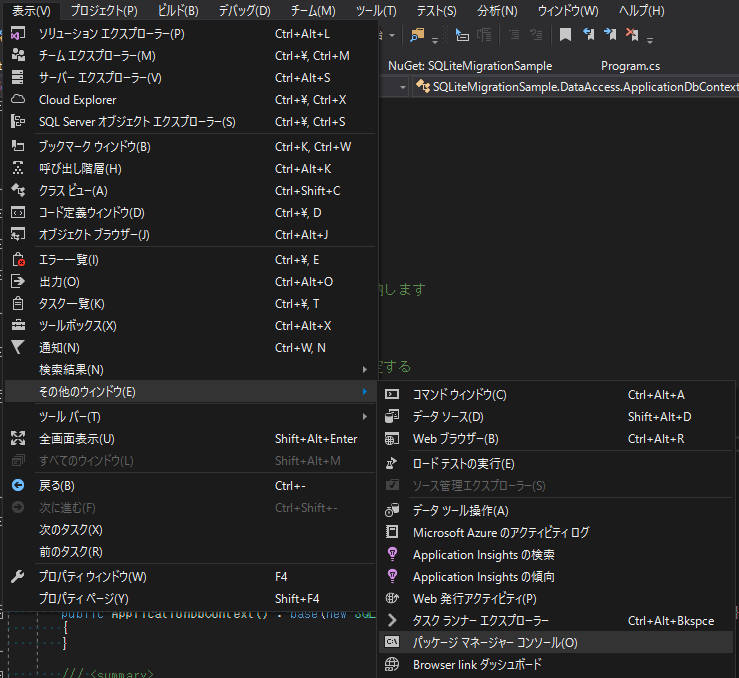Click the ロード テストの実行 icon
The width and height of the screenshot is (739, 678).
(x=392, y=464)
